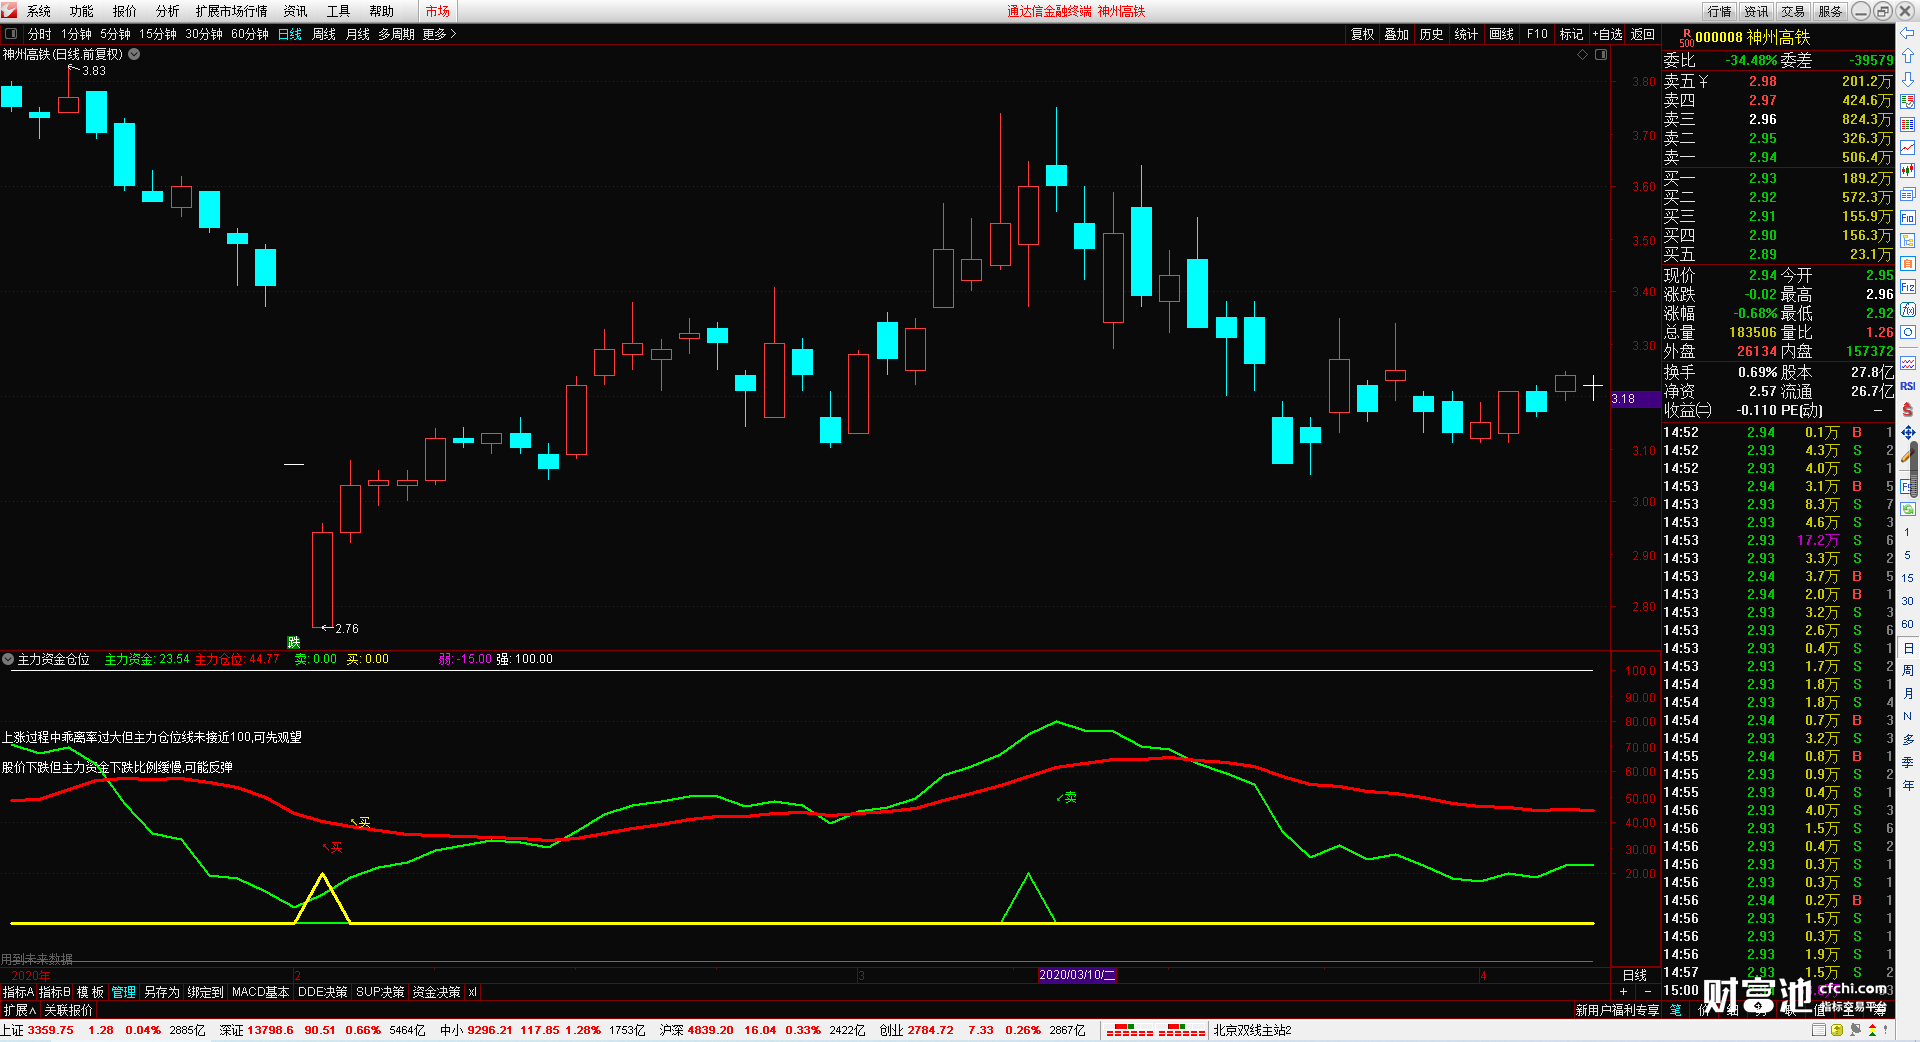
Task: Open the f(x) formula sidebar icon
Action: 1908,309
